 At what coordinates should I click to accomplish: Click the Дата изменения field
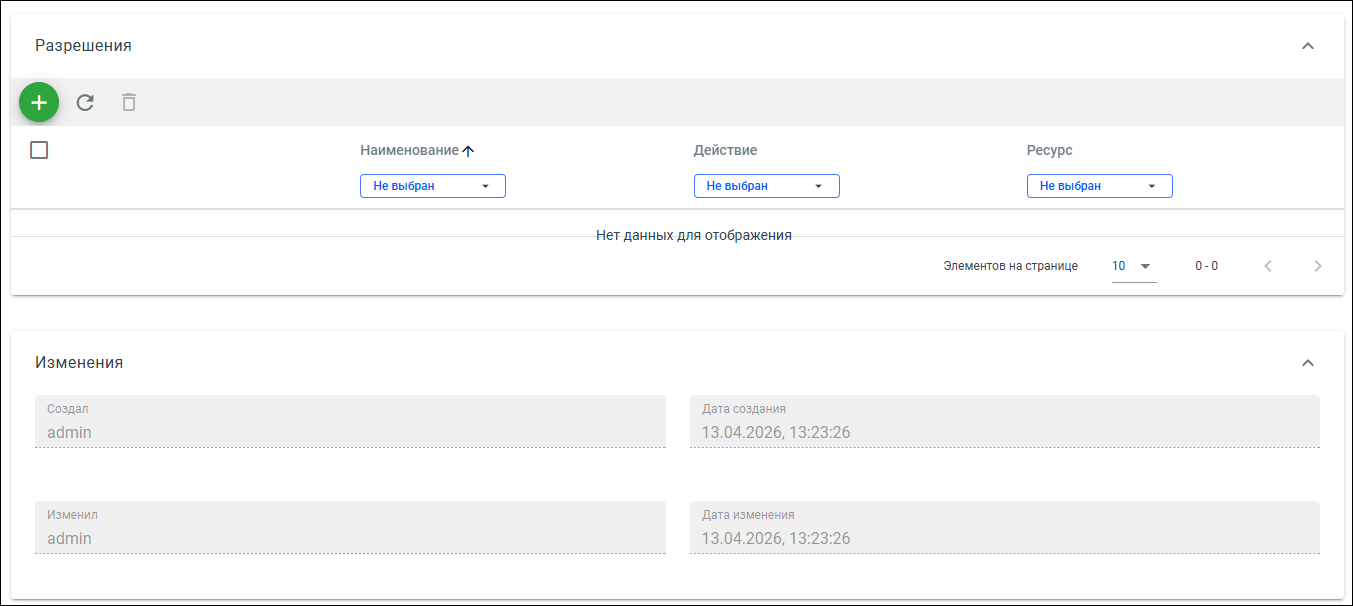point(1005,527)
